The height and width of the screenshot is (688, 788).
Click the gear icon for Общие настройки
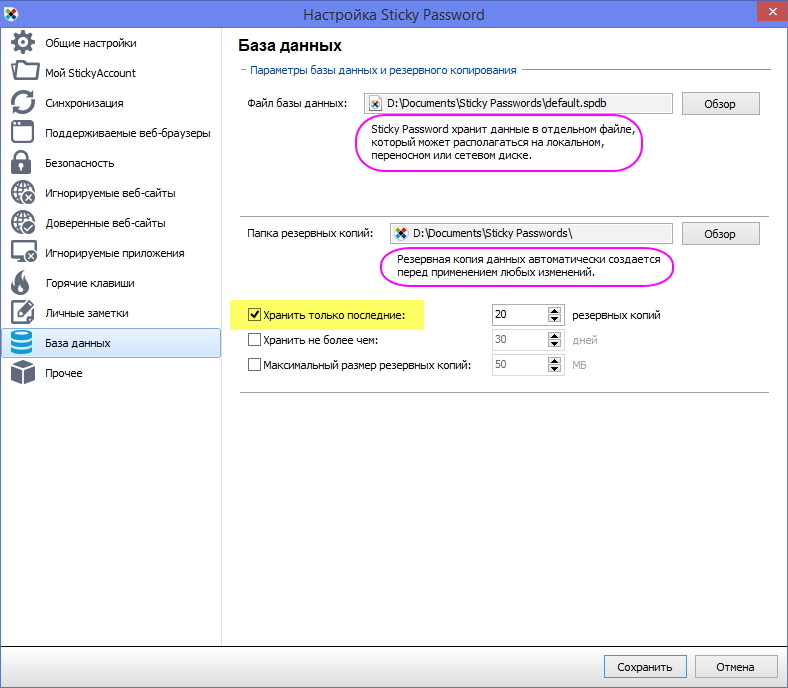point(23,42)
